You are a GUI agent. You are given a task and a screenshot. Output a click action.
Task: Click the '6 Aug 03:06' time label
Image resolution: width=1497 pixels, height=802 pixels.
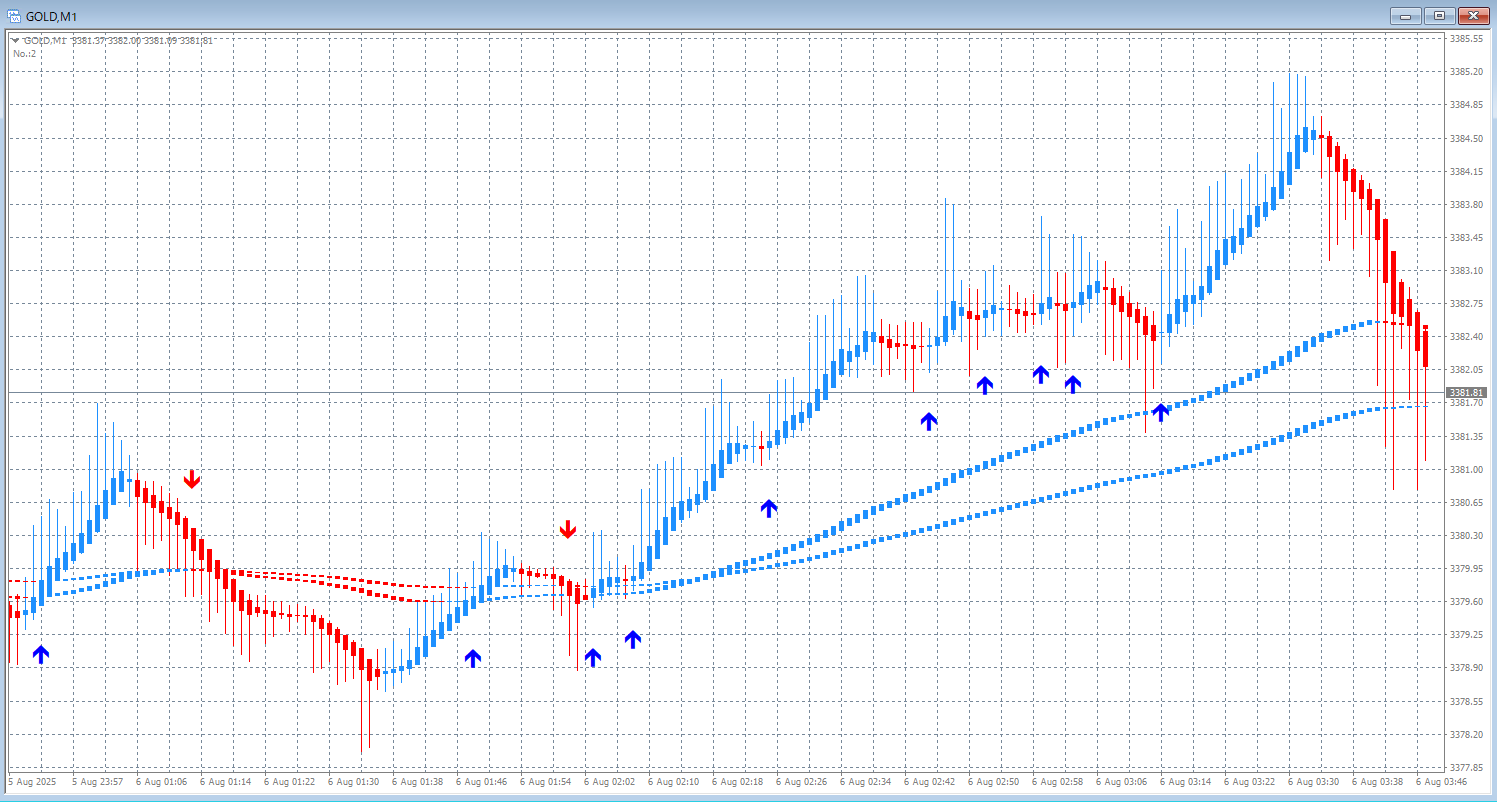[x=1121, y=781]
